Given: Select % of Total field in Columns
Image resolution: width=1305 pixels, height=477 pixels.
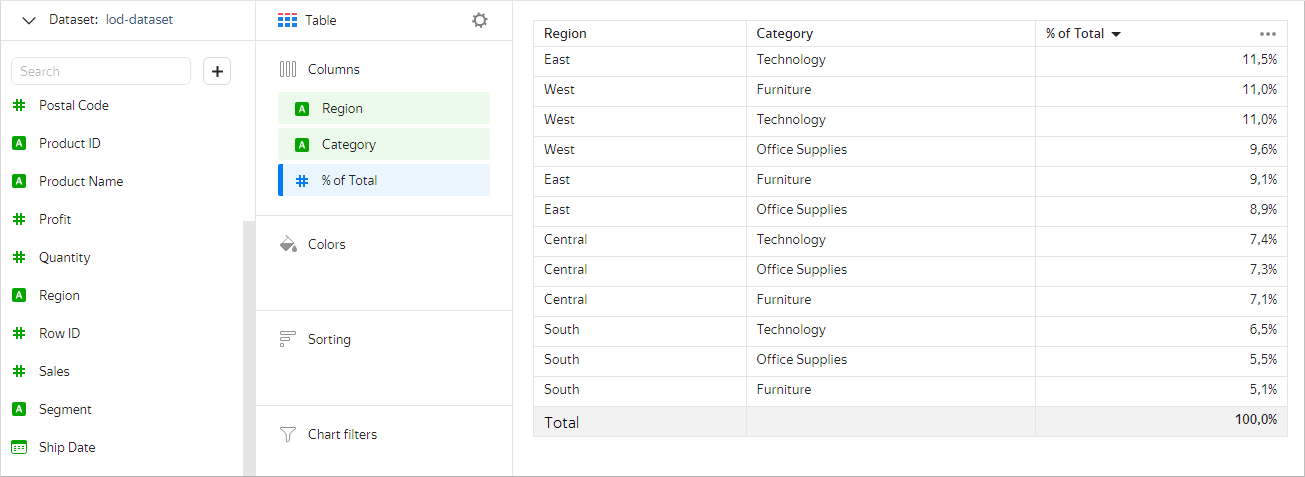Looking at the screenshot, I should 384,180.
